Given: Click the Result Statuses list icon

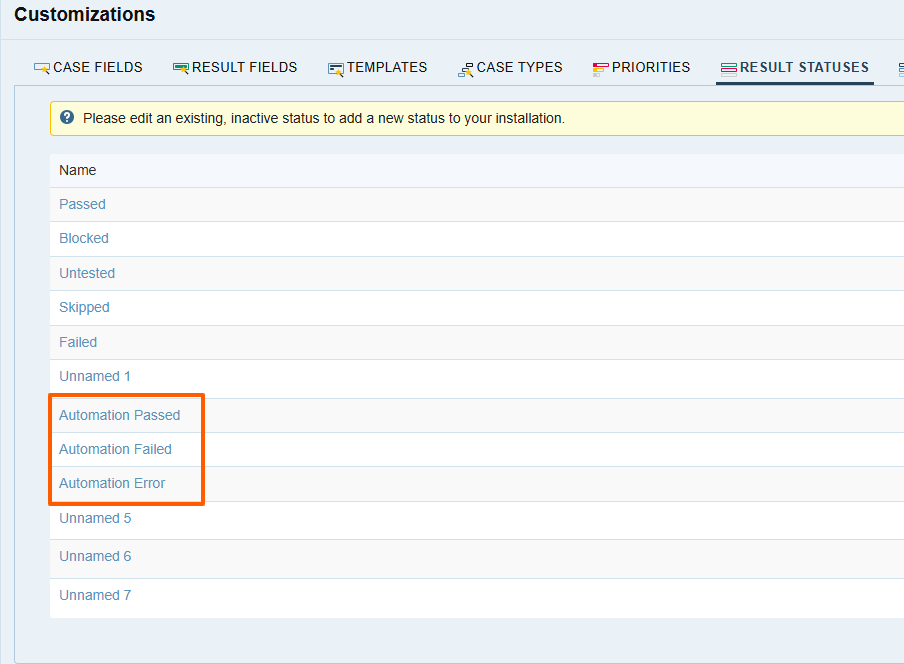Looking at the screenshot, I should (x=731, y=67).
